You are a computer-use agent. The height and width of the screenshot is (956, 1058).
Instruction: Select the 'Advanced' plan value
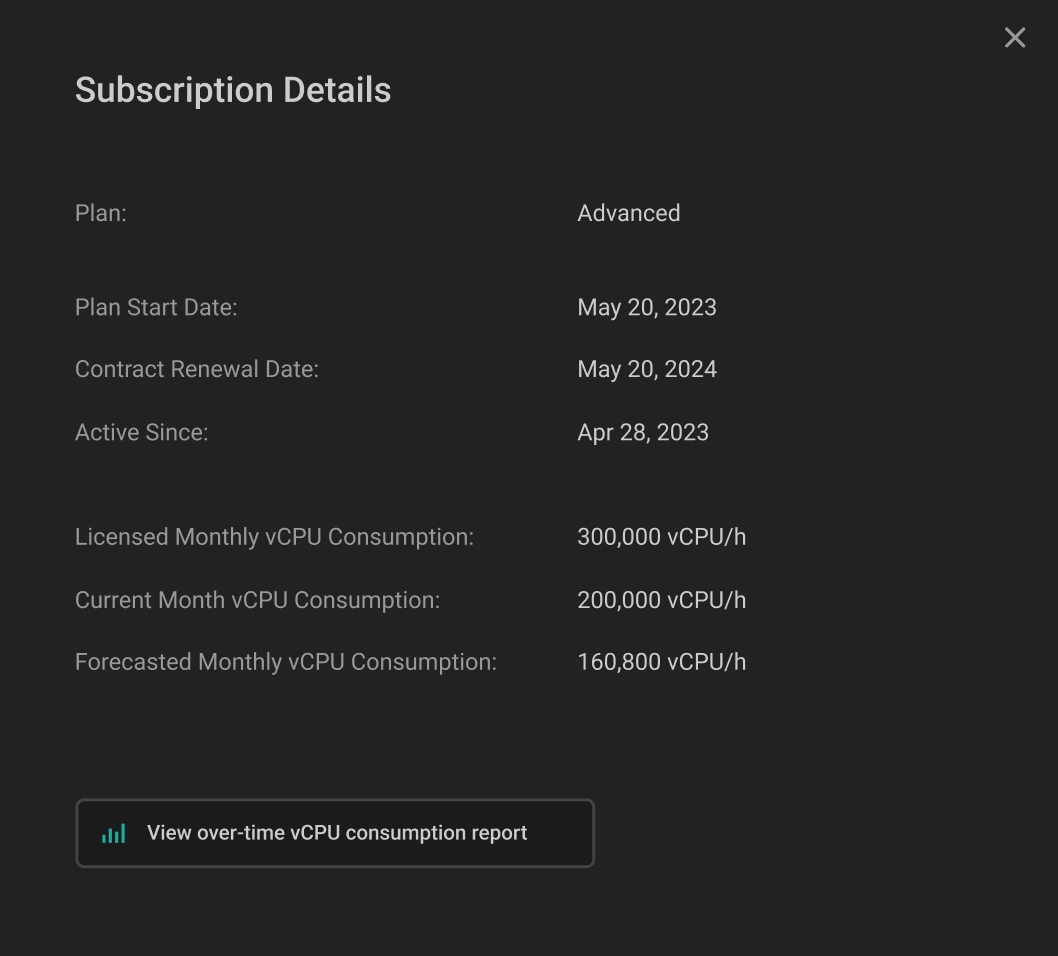pos(628,213)
